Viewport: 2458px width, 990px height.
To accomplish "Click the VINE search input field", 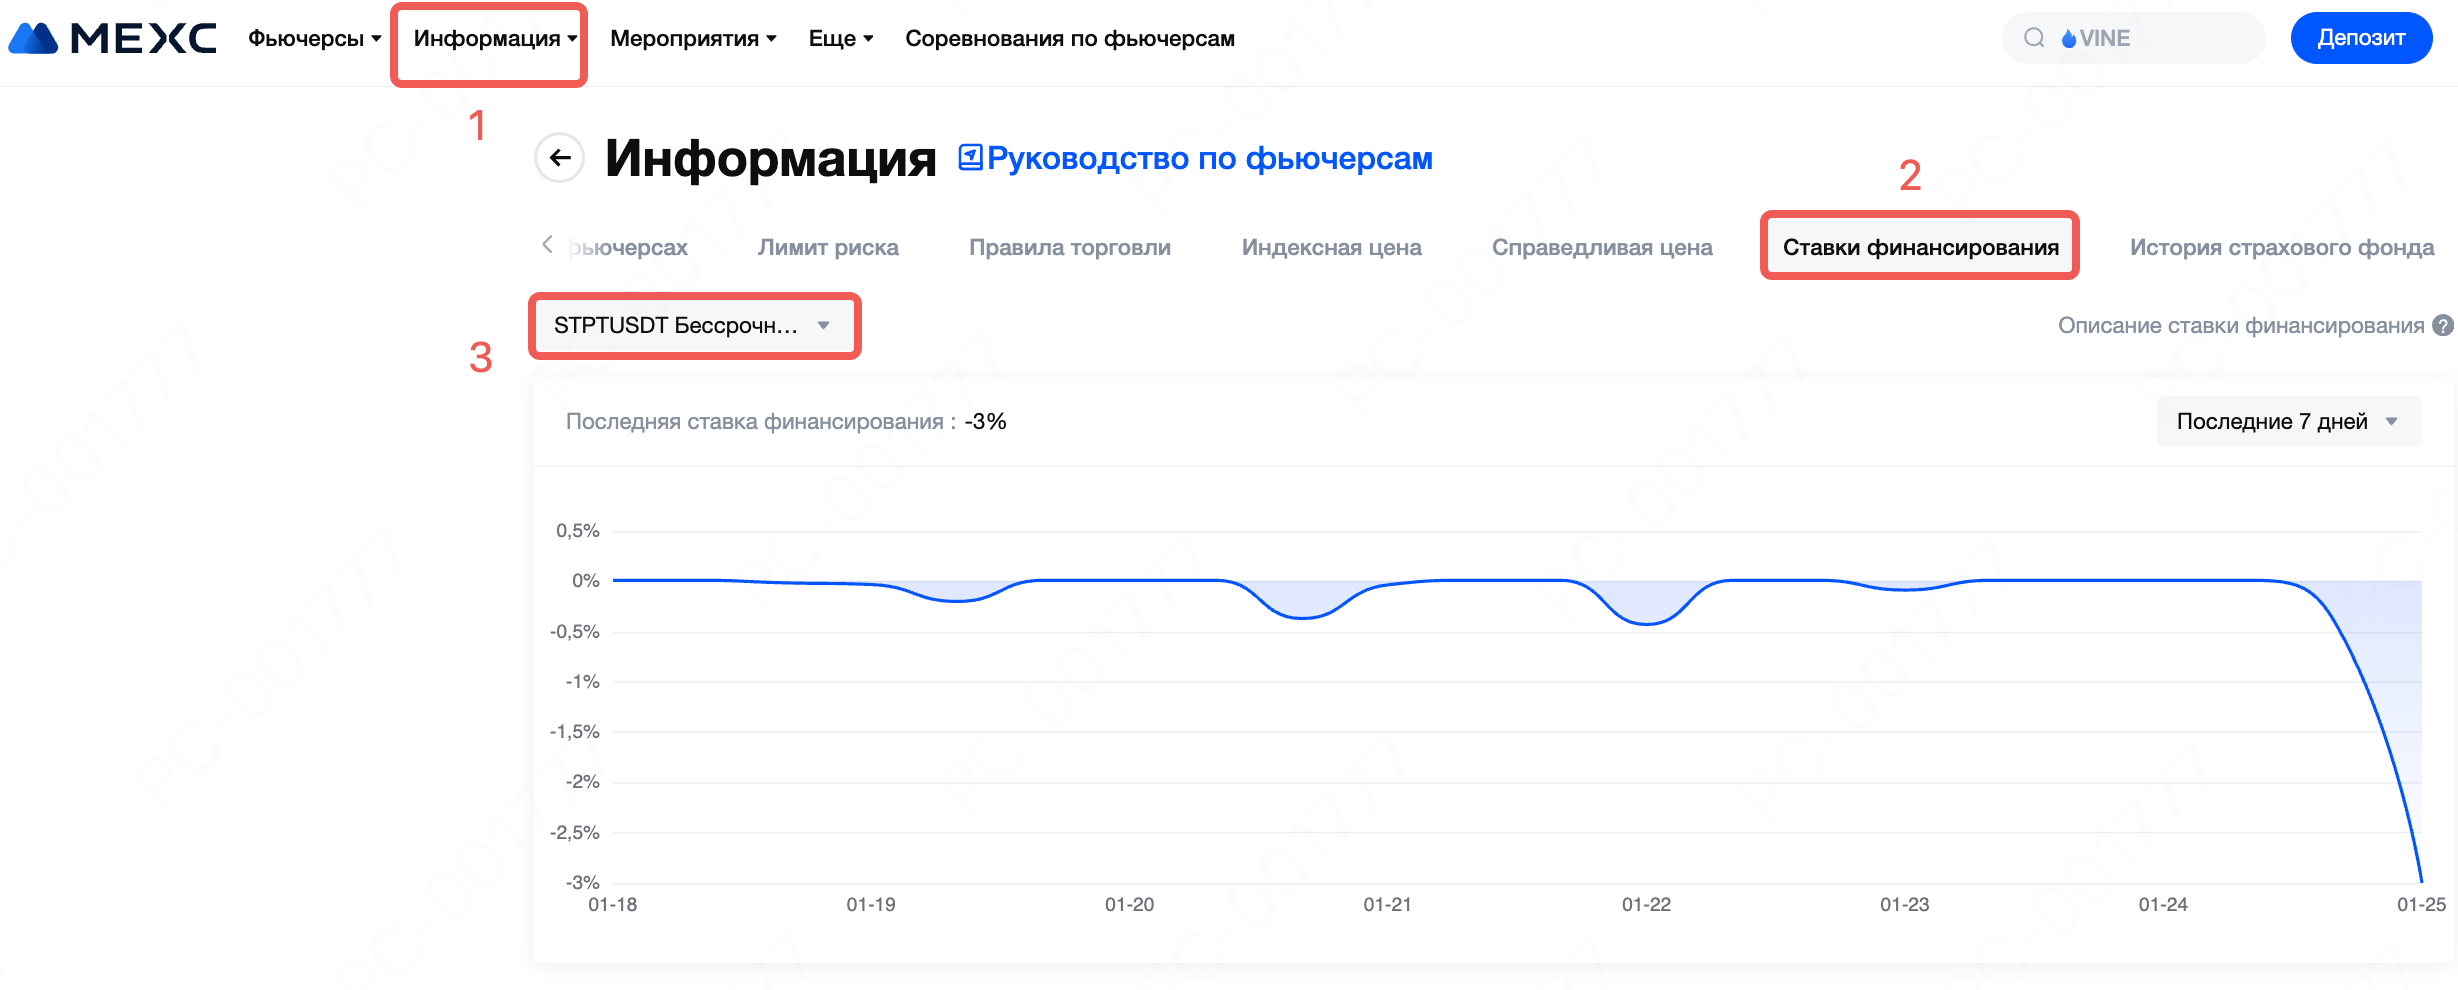I will [x=2160, y=38].
